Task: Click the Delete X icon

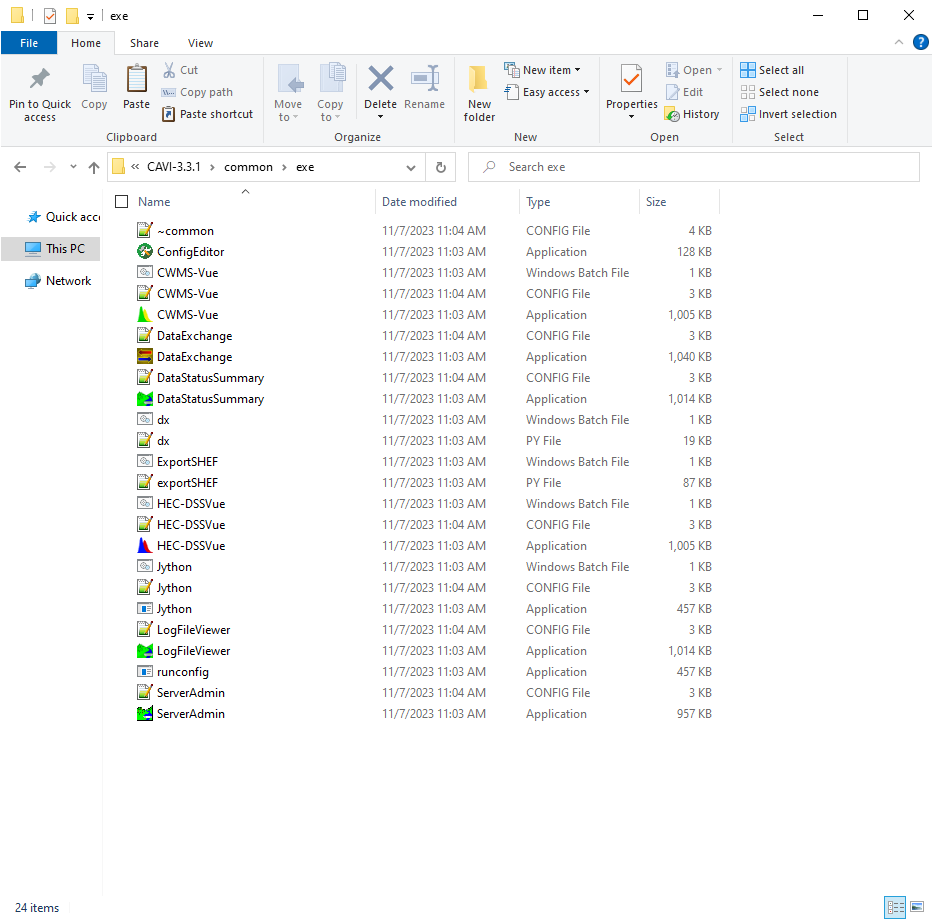Action: [x=380, y=79]
